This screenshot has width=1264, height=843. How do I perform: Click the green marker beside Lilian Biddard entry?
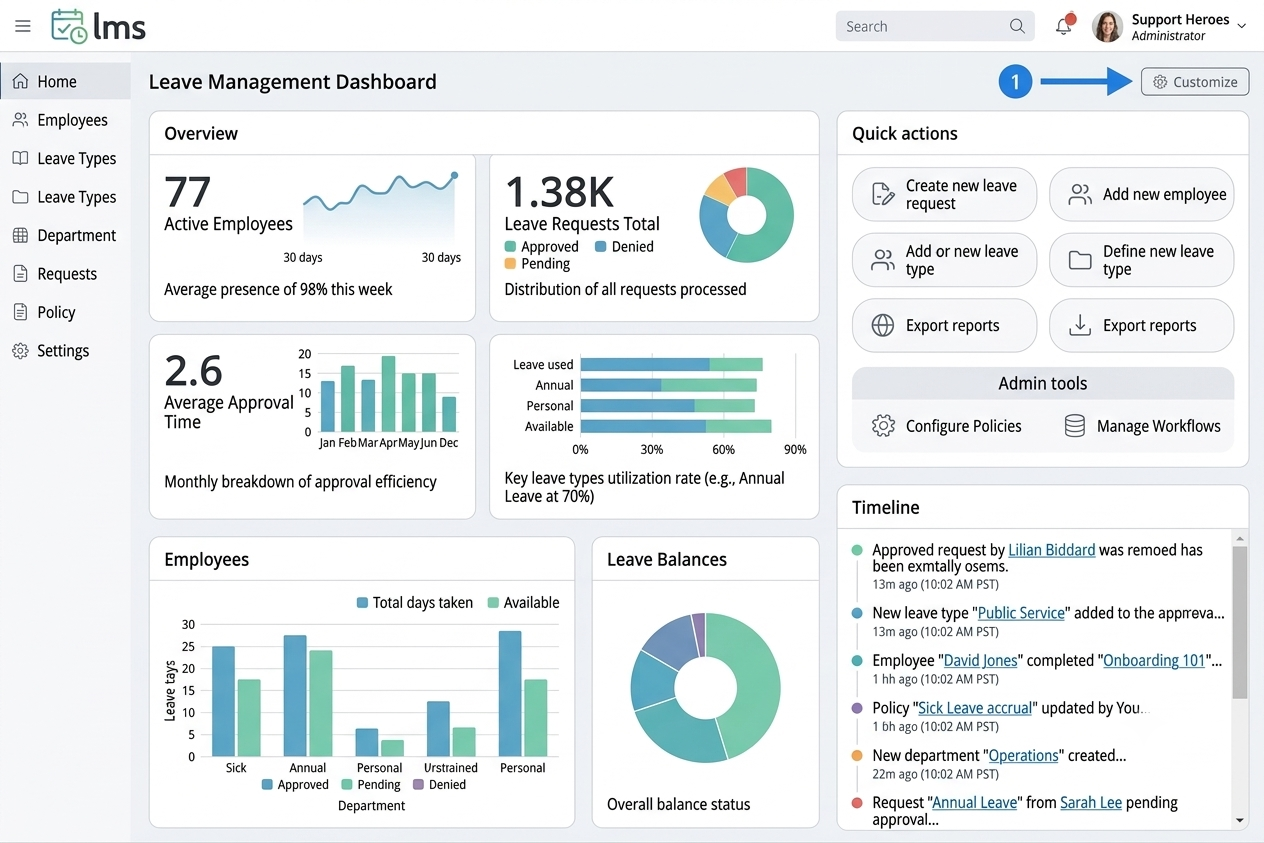click(x=857, y=550)
